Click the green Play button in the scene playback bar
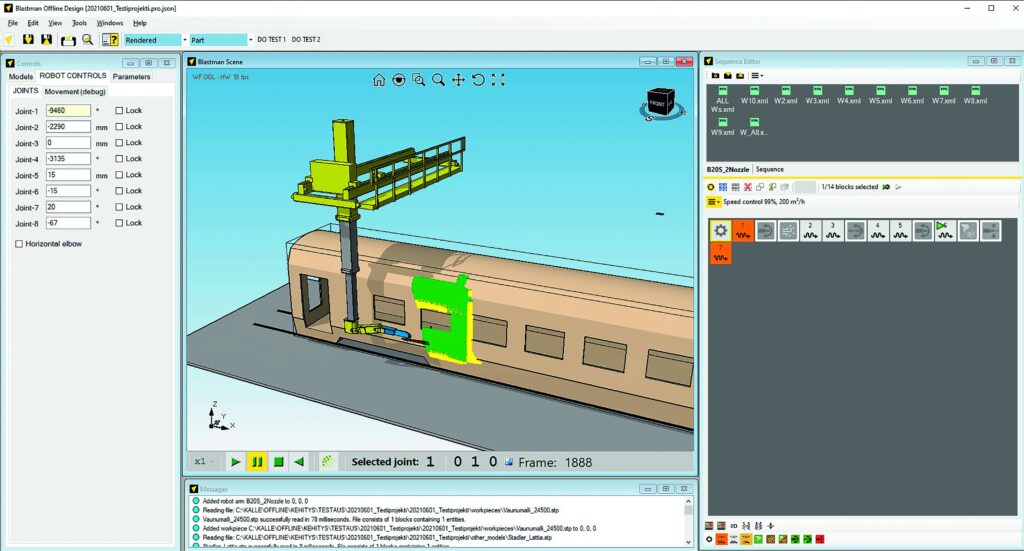1024x551 pixels. pyautogui.click(x=236, y=462)
